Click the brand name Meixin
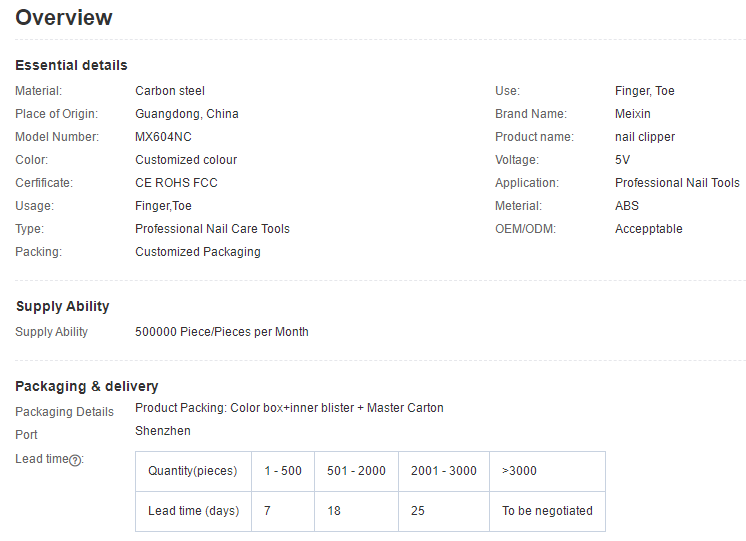 point(632,114)
